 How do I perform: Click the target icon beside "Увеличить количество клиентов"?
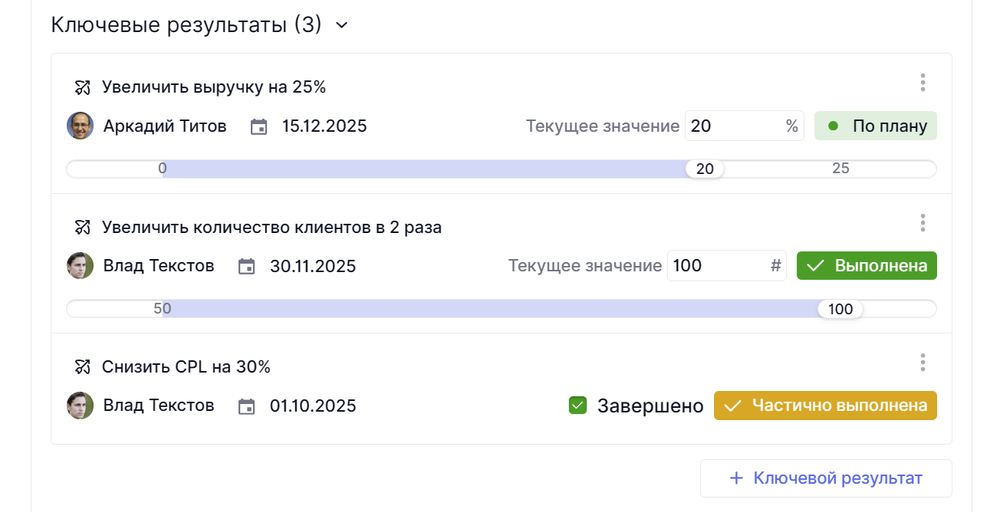click(83, 227)
